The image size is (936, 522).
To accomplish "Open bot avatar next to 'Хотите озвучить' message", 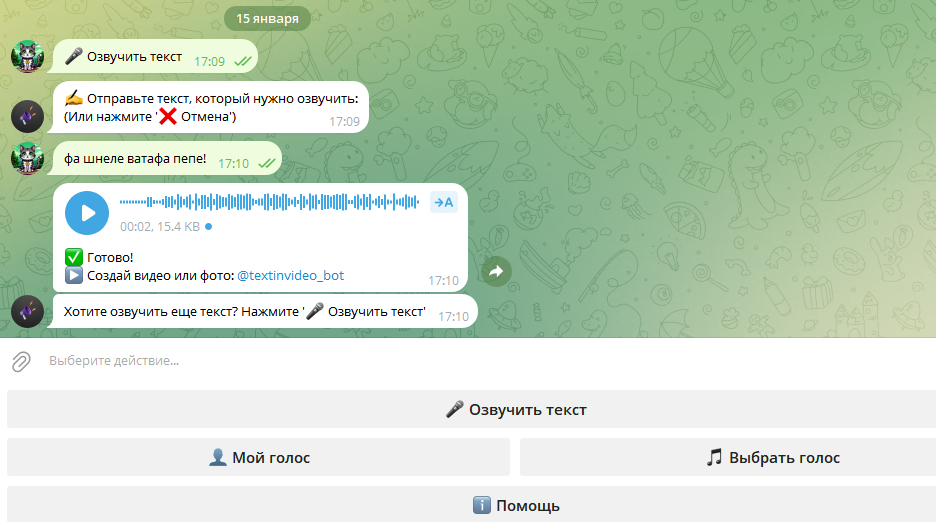I will tap(27, 311).
